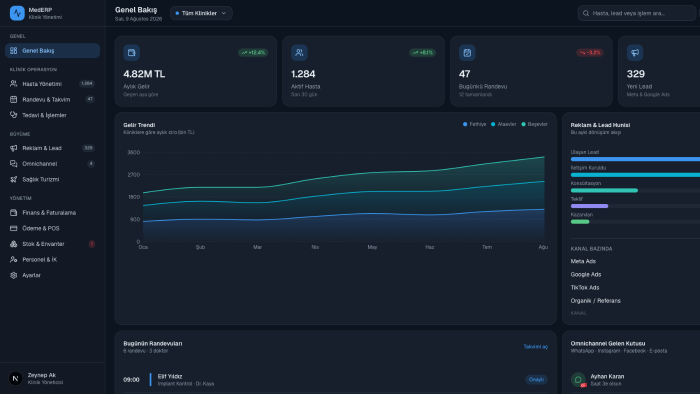The height and width of the screenshot is (394, 700).
Task: Click the chevron in the Tüm Klinikler selector
Action: point(224,13)
